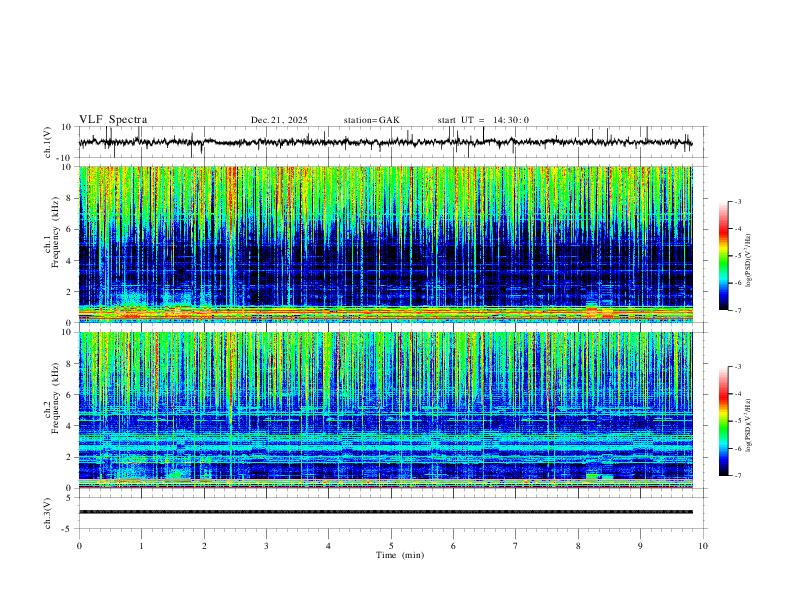Click time axis tick label "5"
The width and height of the screenshot is (792, 612).
tap(391, 546)
